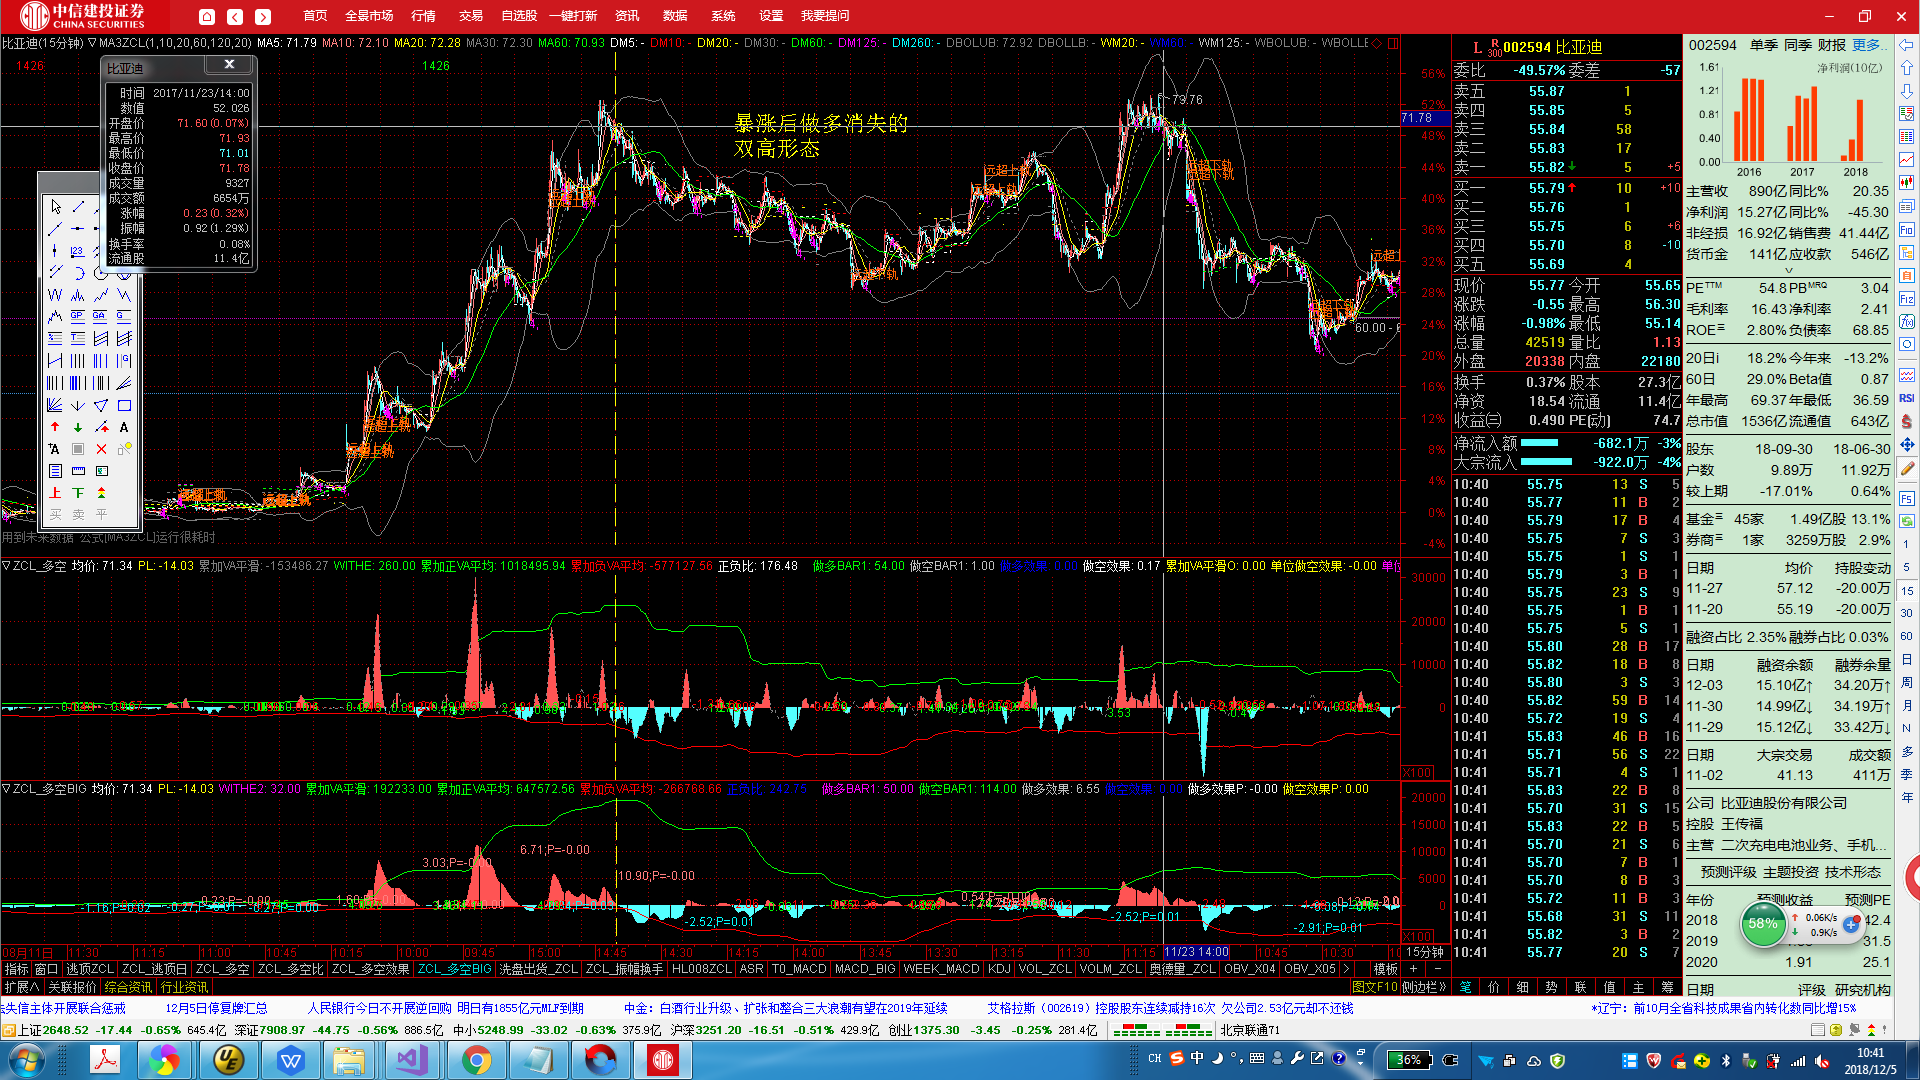Screen dimensions: 1920x1080
Task: Click the back navigation icon in title bar
Action: (235, 16)
